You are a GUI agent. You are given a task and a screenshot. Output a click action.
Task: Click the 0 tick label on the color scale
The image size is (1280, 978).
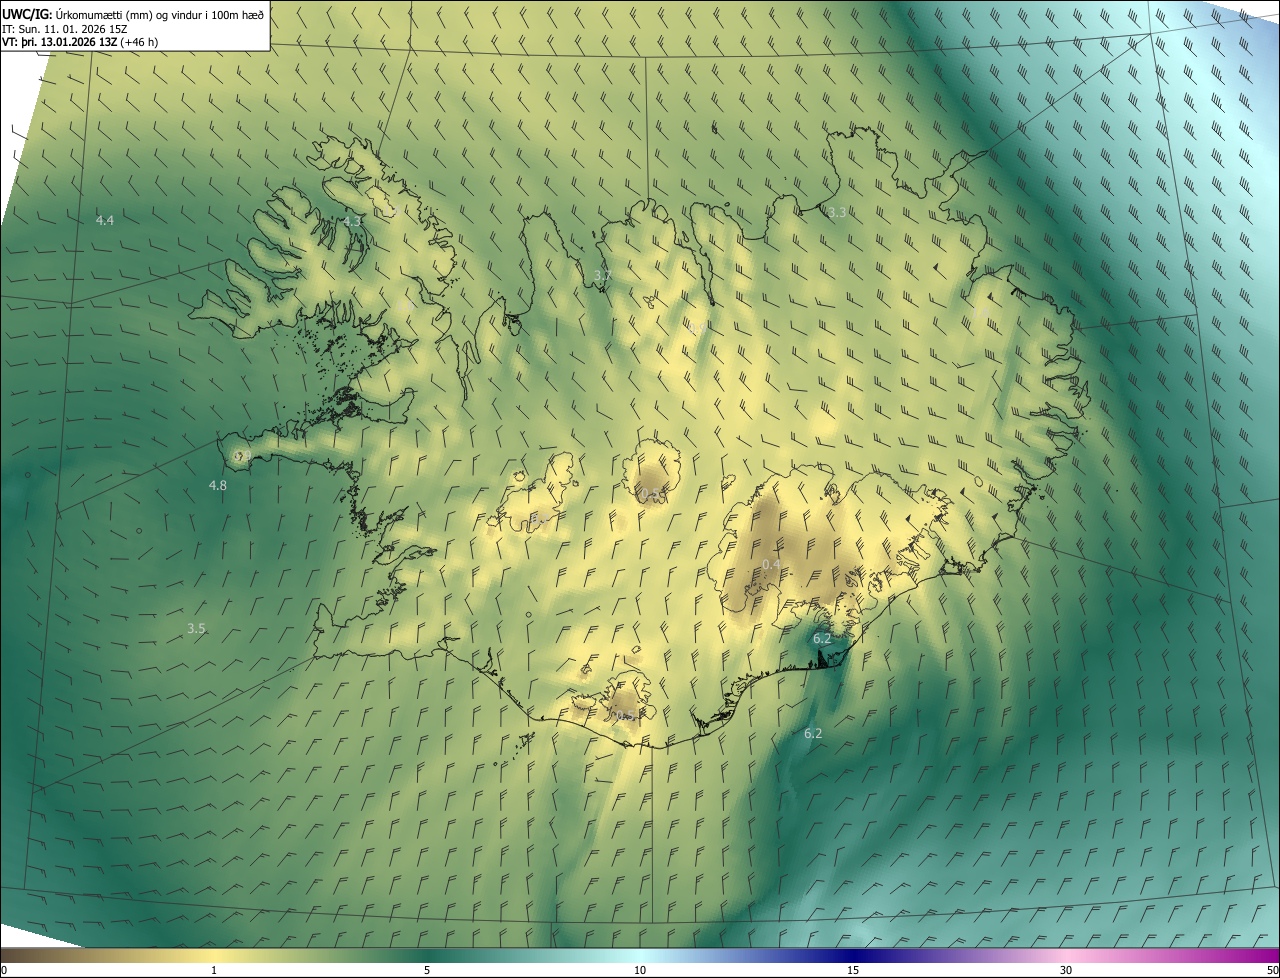pos(4,970)
